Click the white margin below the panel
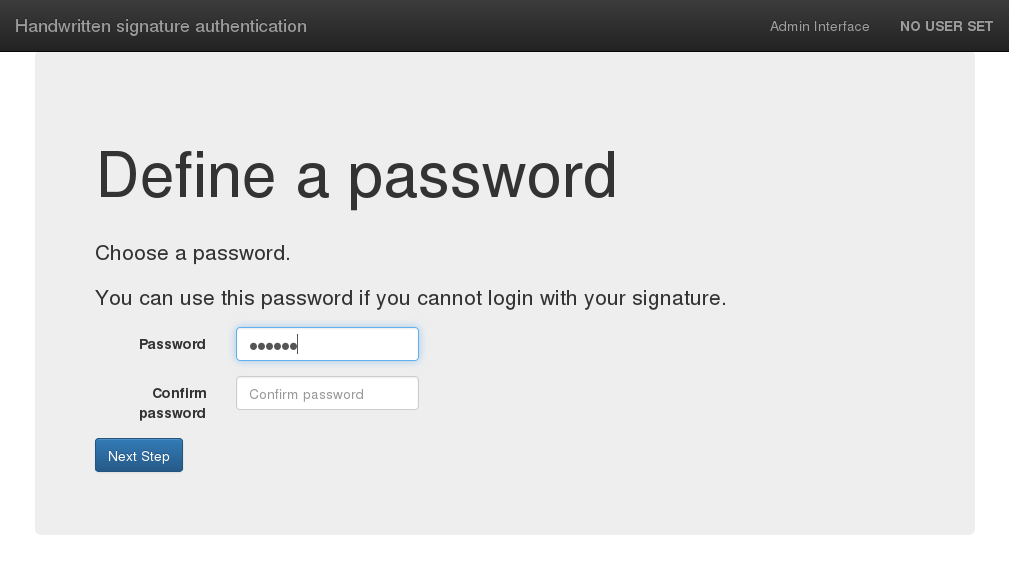1009x567 pixels. pos(504,552)
